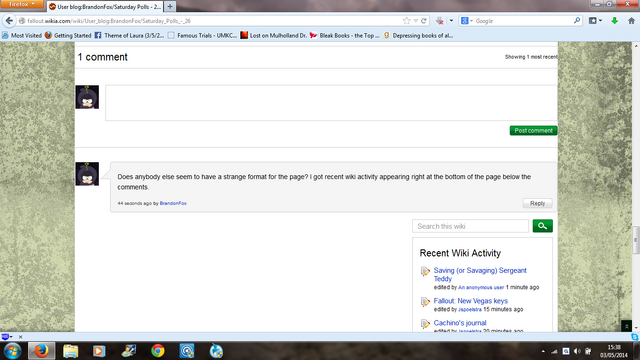Open the Windows Start orb
Screen dimensions: 640x360
click(12, 351)
